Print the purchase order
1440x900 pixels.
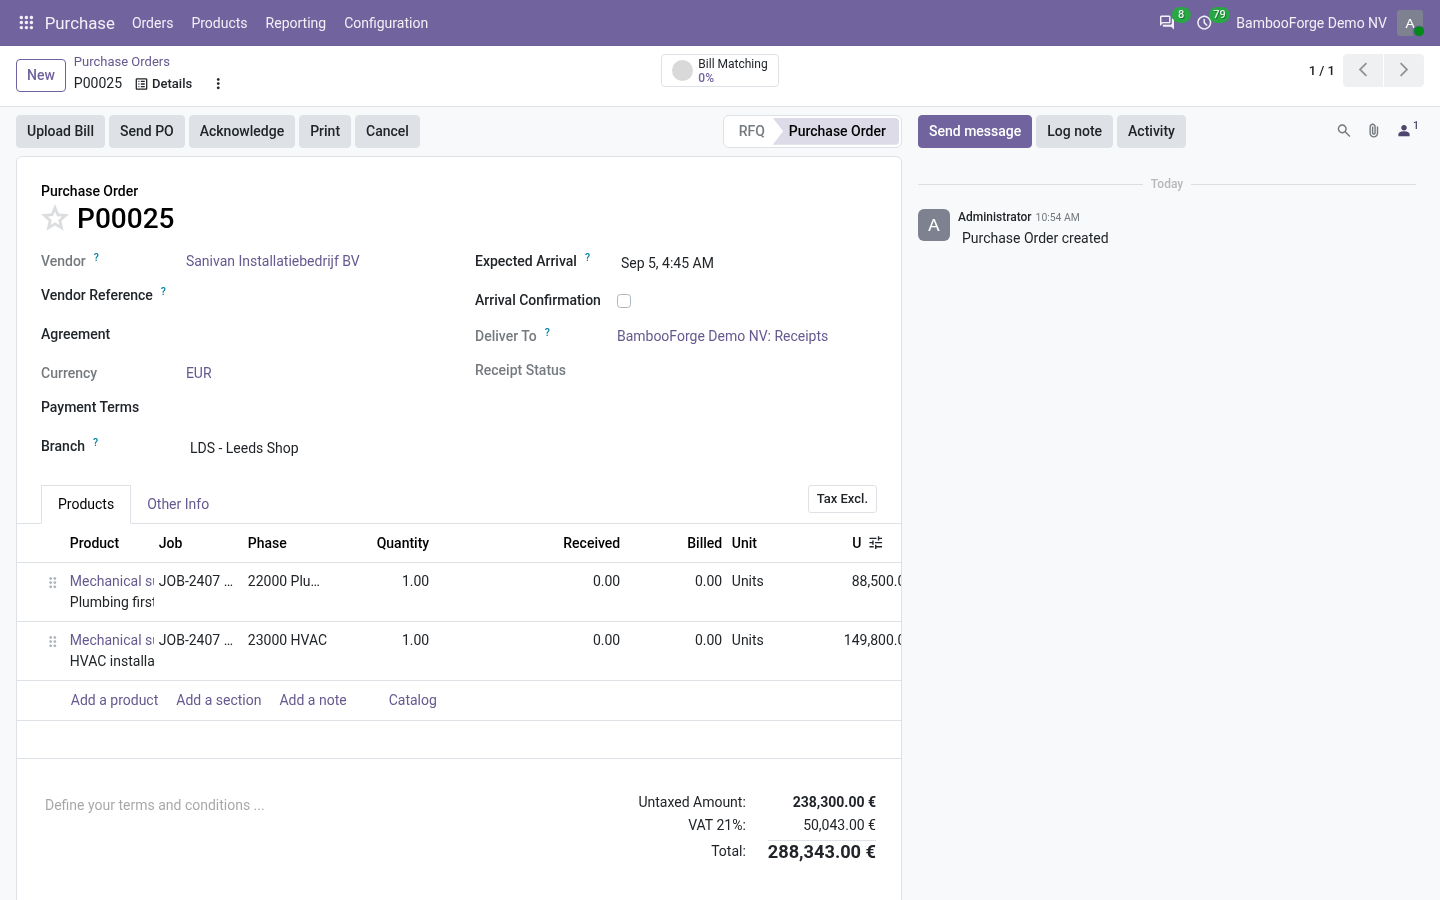tap(325, 131)
